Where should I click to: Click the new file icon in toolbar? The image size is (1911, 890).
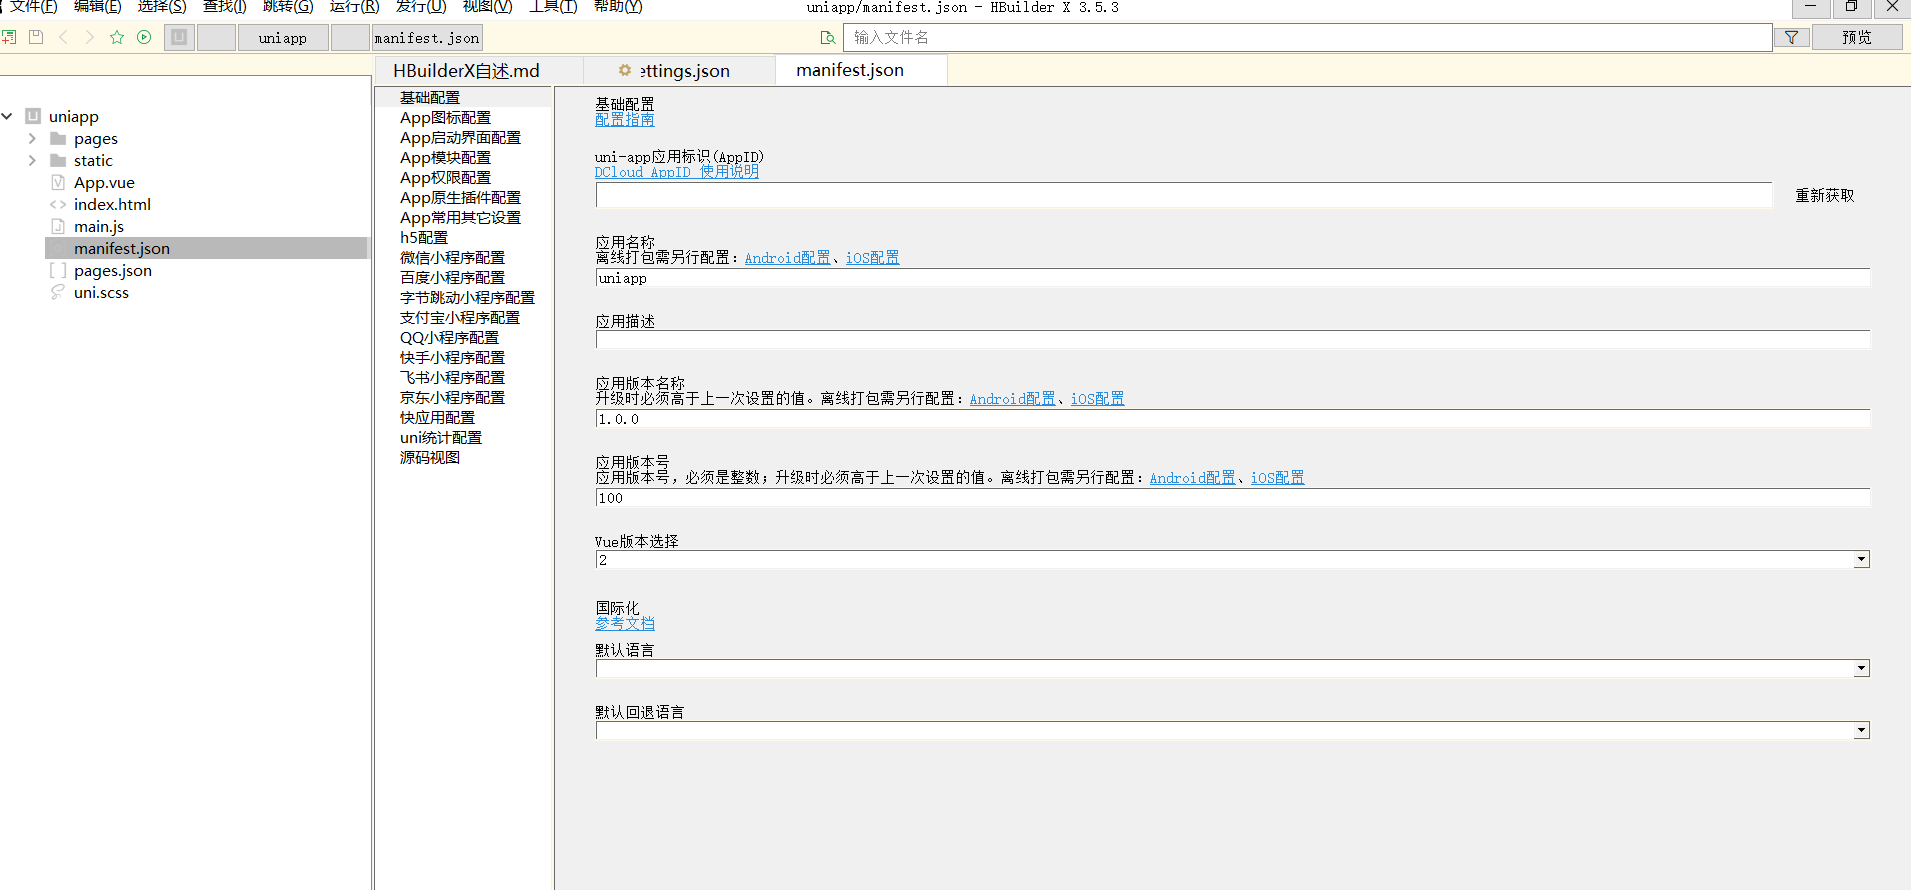(x=9, y=37)
